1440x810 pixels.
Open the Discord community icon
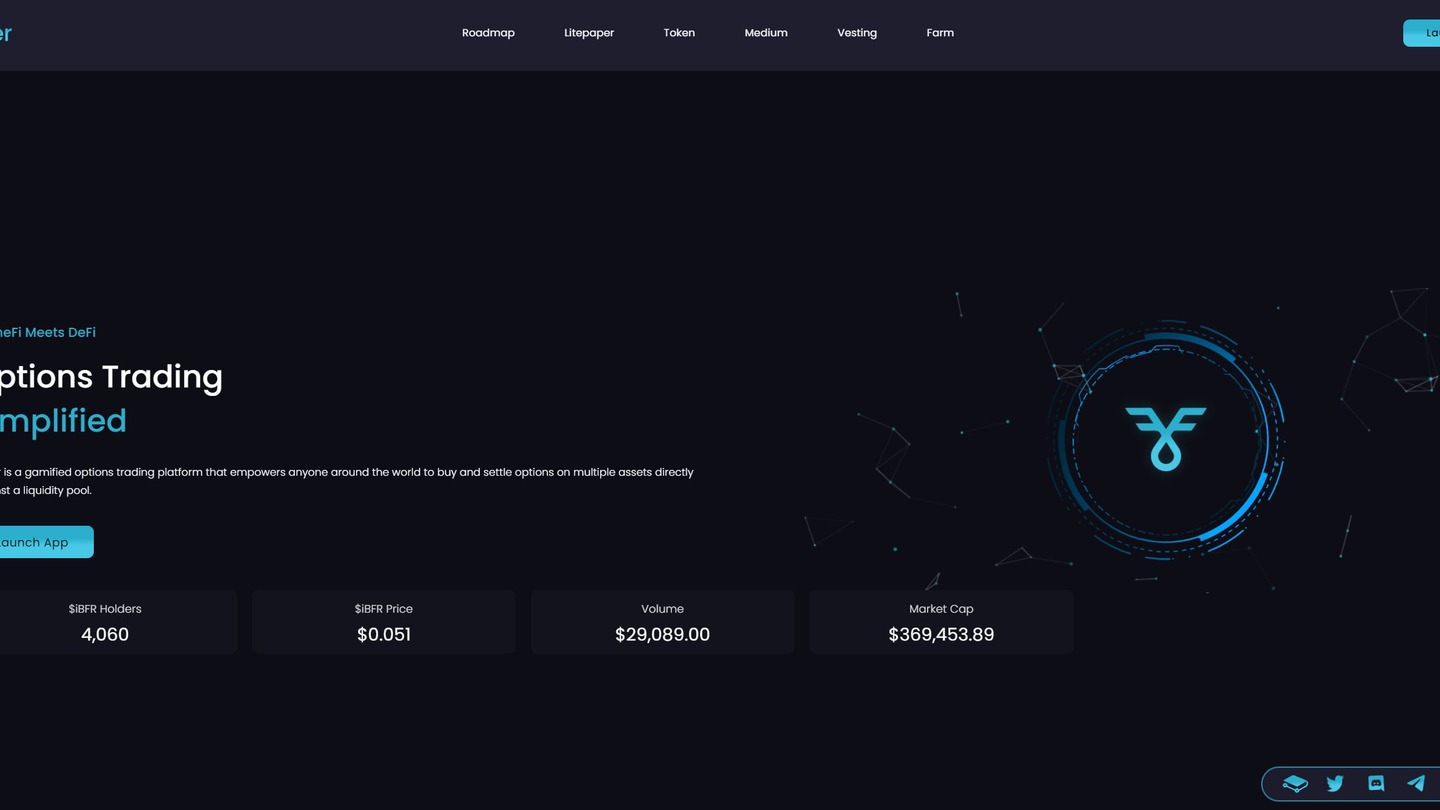point(1376,784)
